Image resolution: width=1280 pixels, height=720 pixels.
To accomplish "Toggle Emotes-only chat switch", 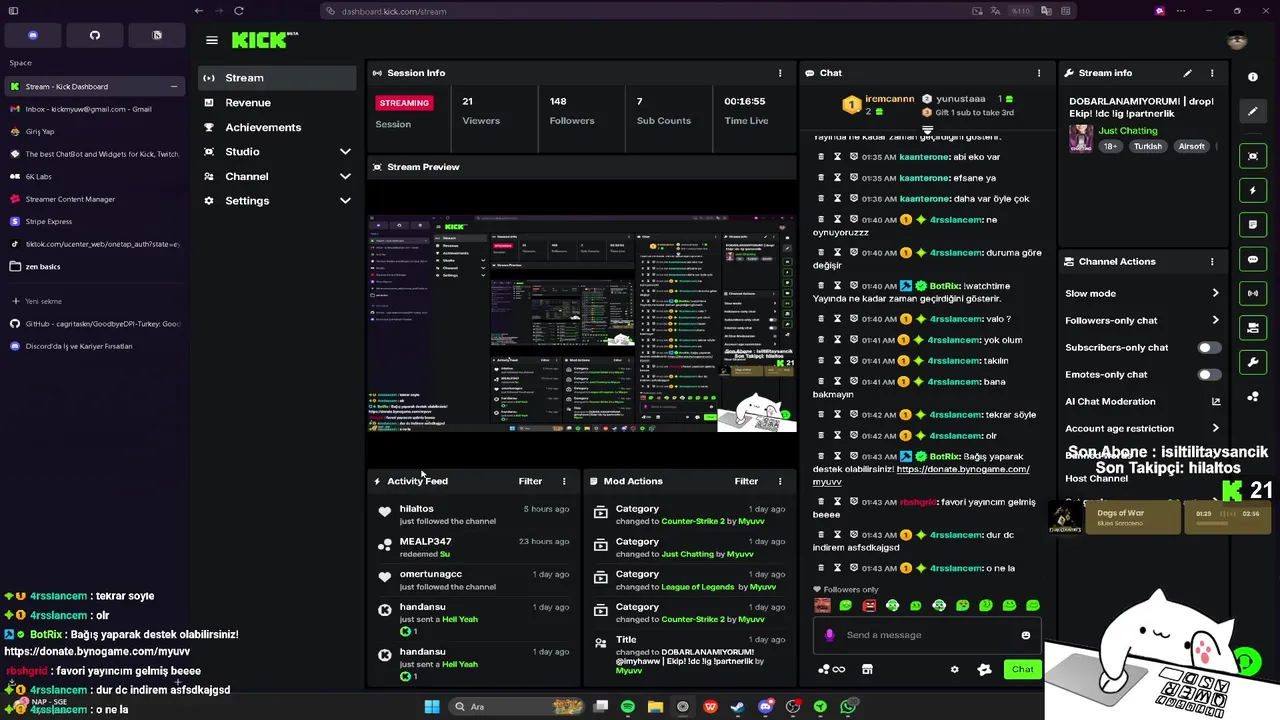I will pos(1209,374).
